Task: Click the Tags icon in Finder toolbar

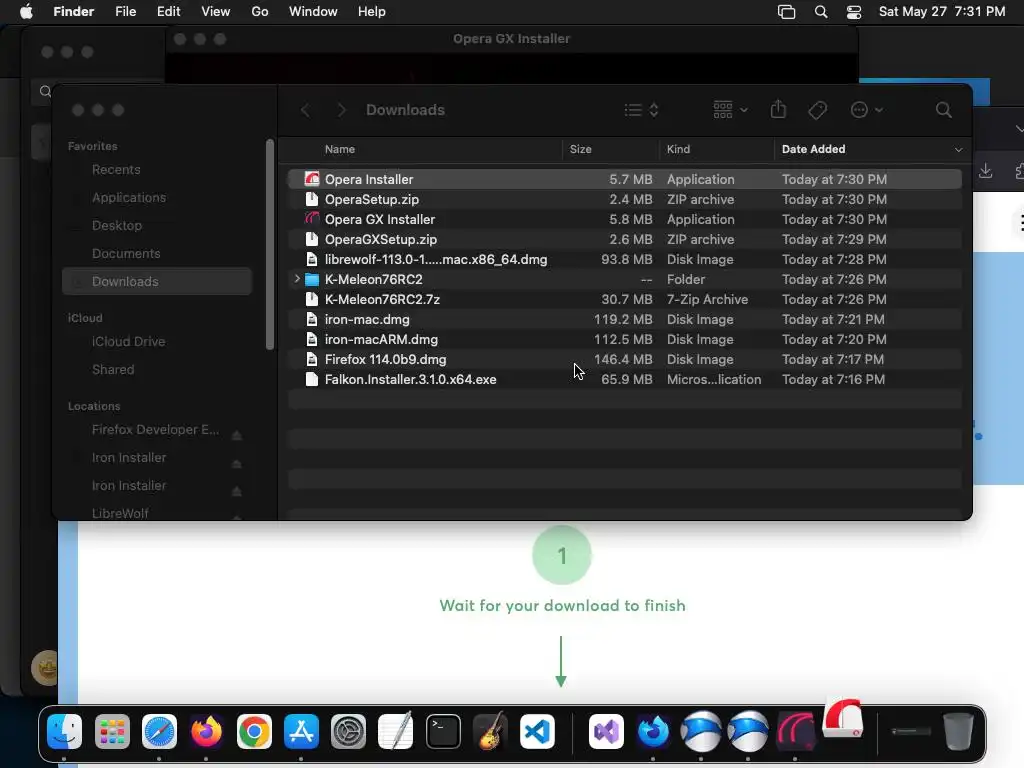Action: pyautogui.click(x=818, y=110)
